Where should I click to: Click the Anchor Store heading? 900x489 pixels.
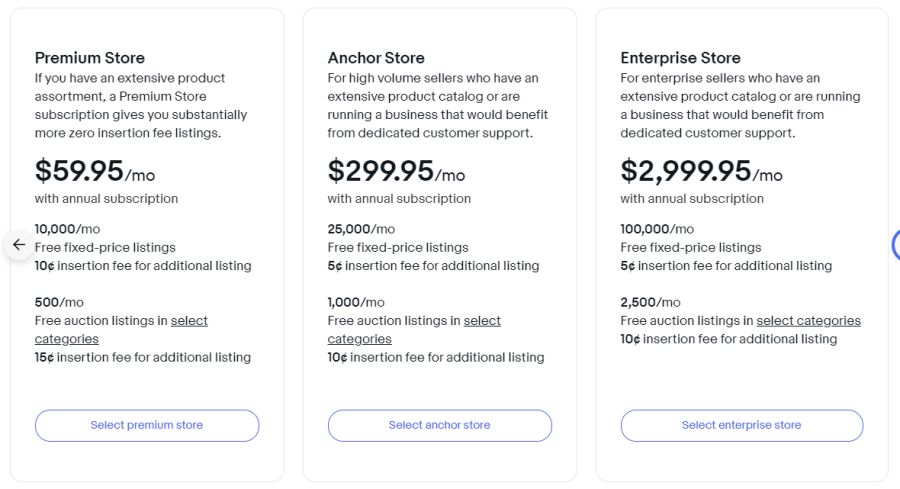(x=376, y=58)
